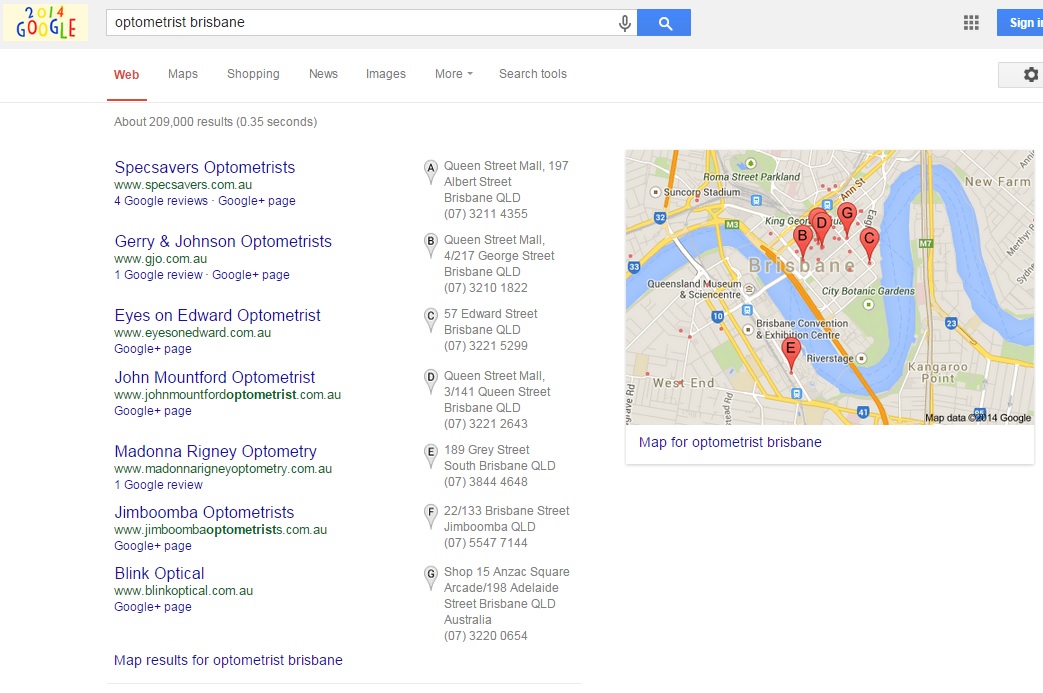Click the blue search magnifier button
1043x693 pixels.
[x=664, y=23]
